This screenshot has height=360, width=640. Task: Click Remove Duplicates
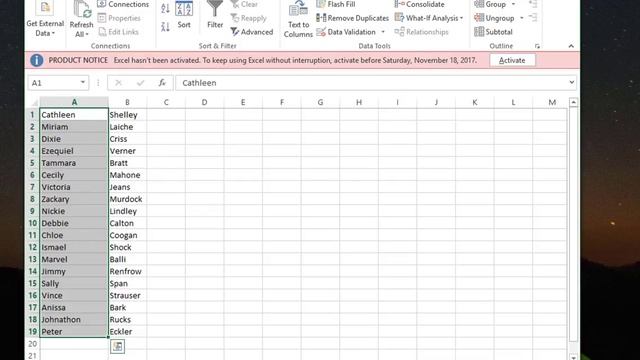(x=353, y=18)
